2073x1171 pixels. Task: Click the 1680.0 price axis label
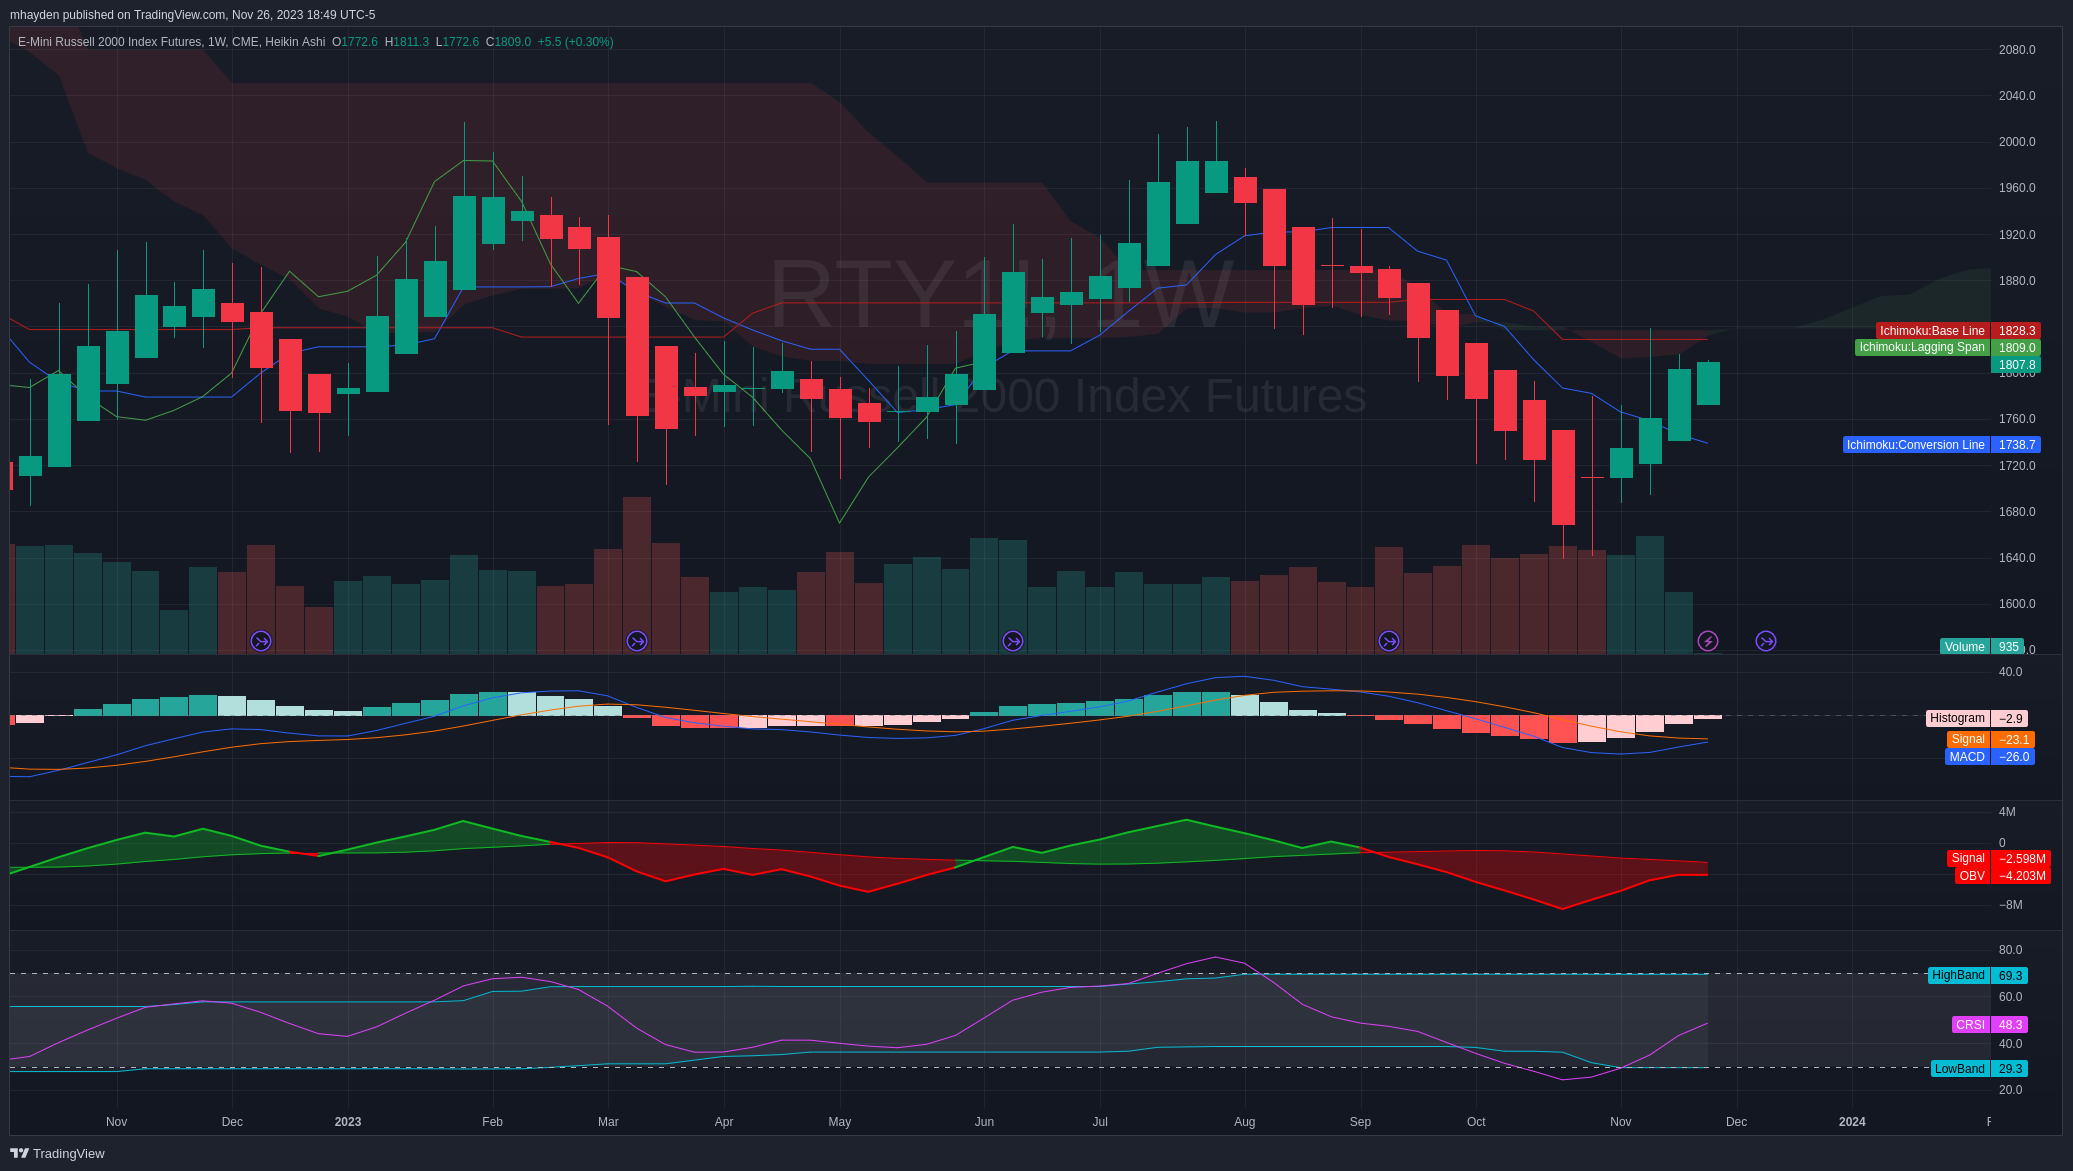(2017, 512)
